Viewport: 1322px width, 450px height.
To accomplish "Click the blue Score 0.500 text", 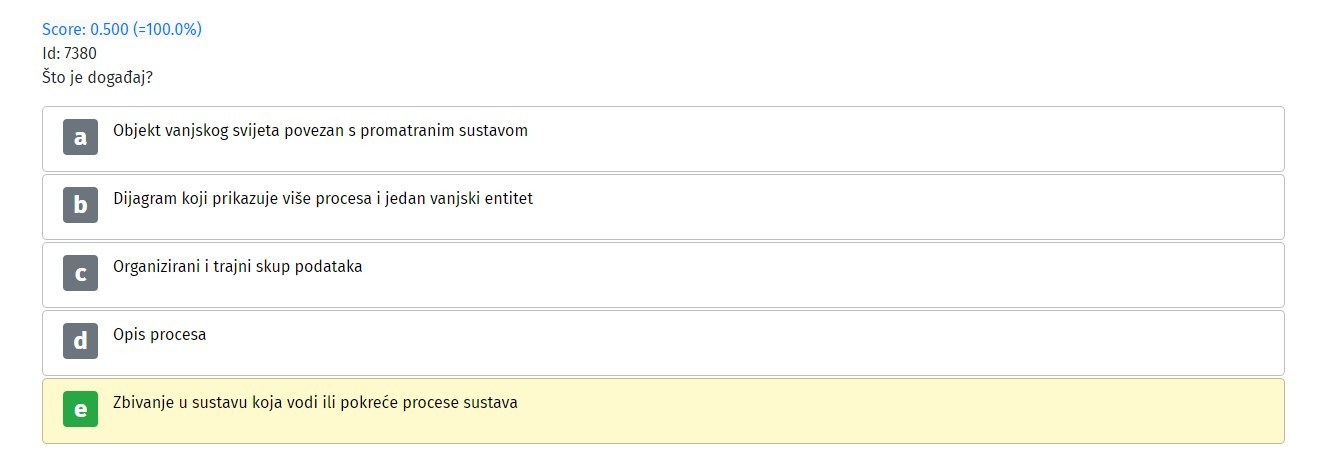I will click(122, 29).
